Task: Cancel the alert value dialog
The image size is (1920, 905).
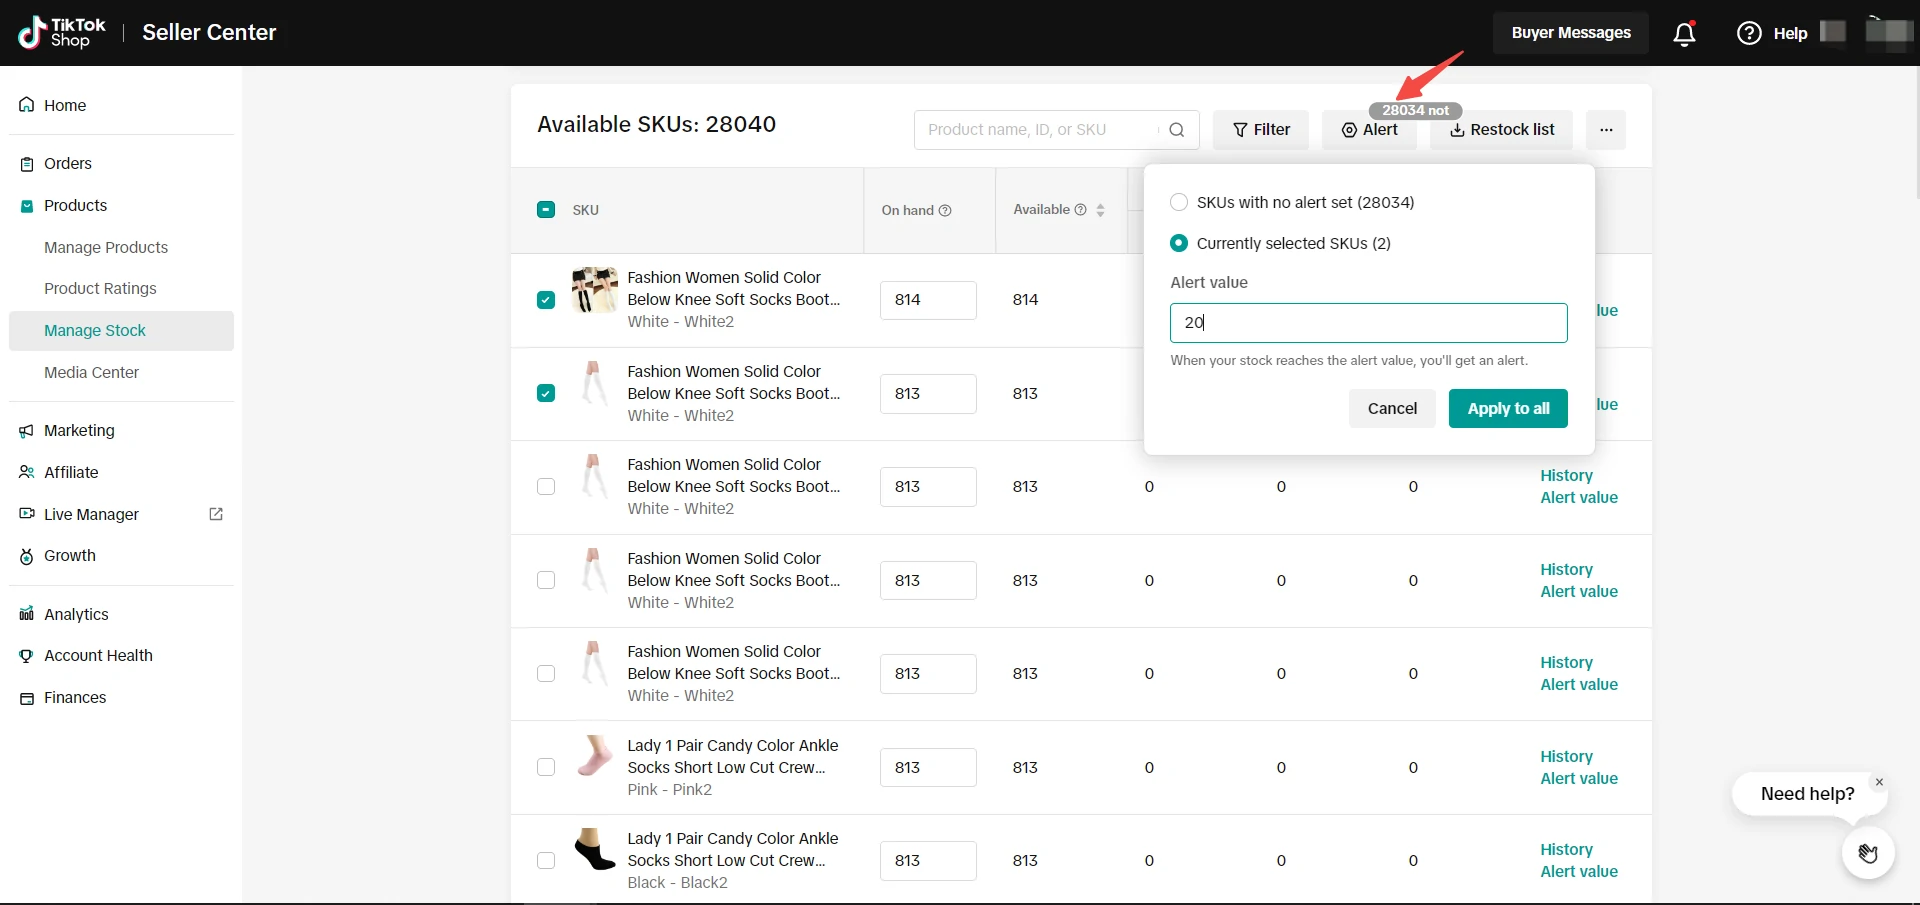Action: [x=1392, y=408]
